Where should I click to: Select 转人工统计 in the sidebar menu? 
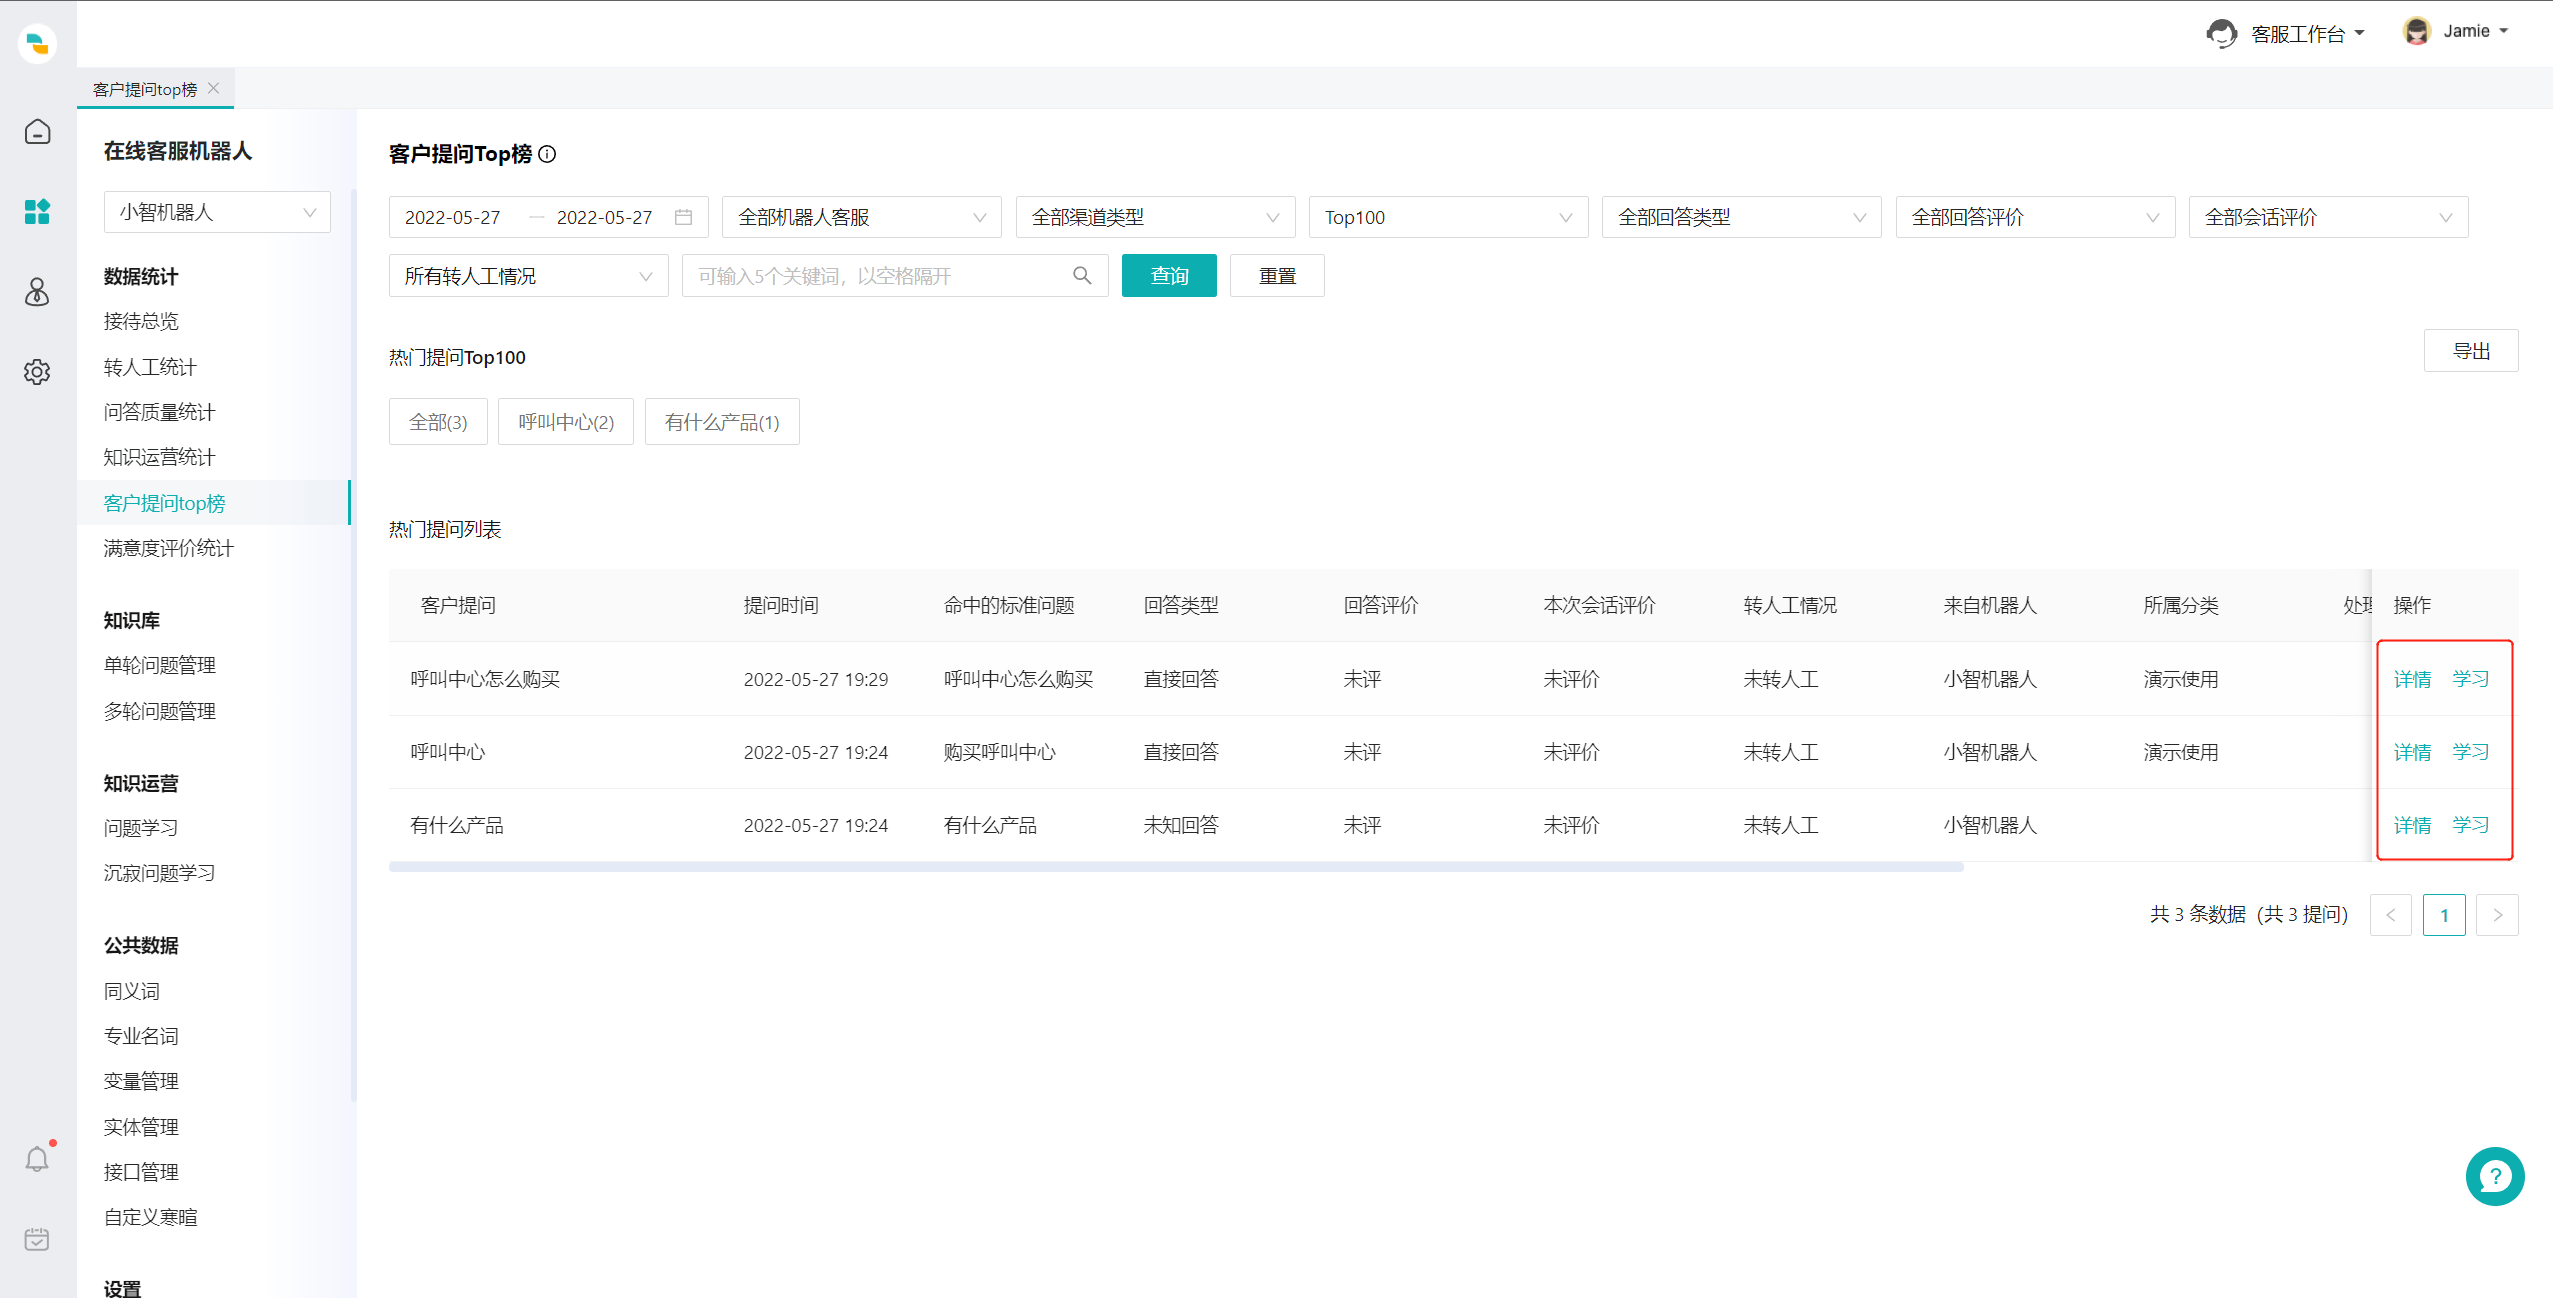click(x=150, y=367)
